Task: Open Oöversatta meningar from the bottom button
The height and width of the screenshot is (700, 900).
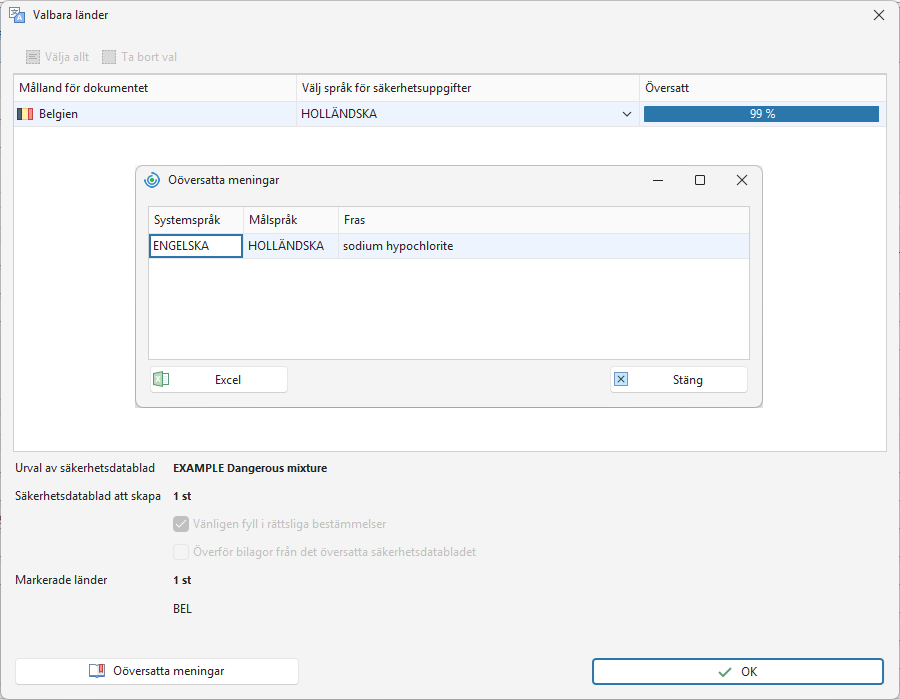Action: click(157, 671)
